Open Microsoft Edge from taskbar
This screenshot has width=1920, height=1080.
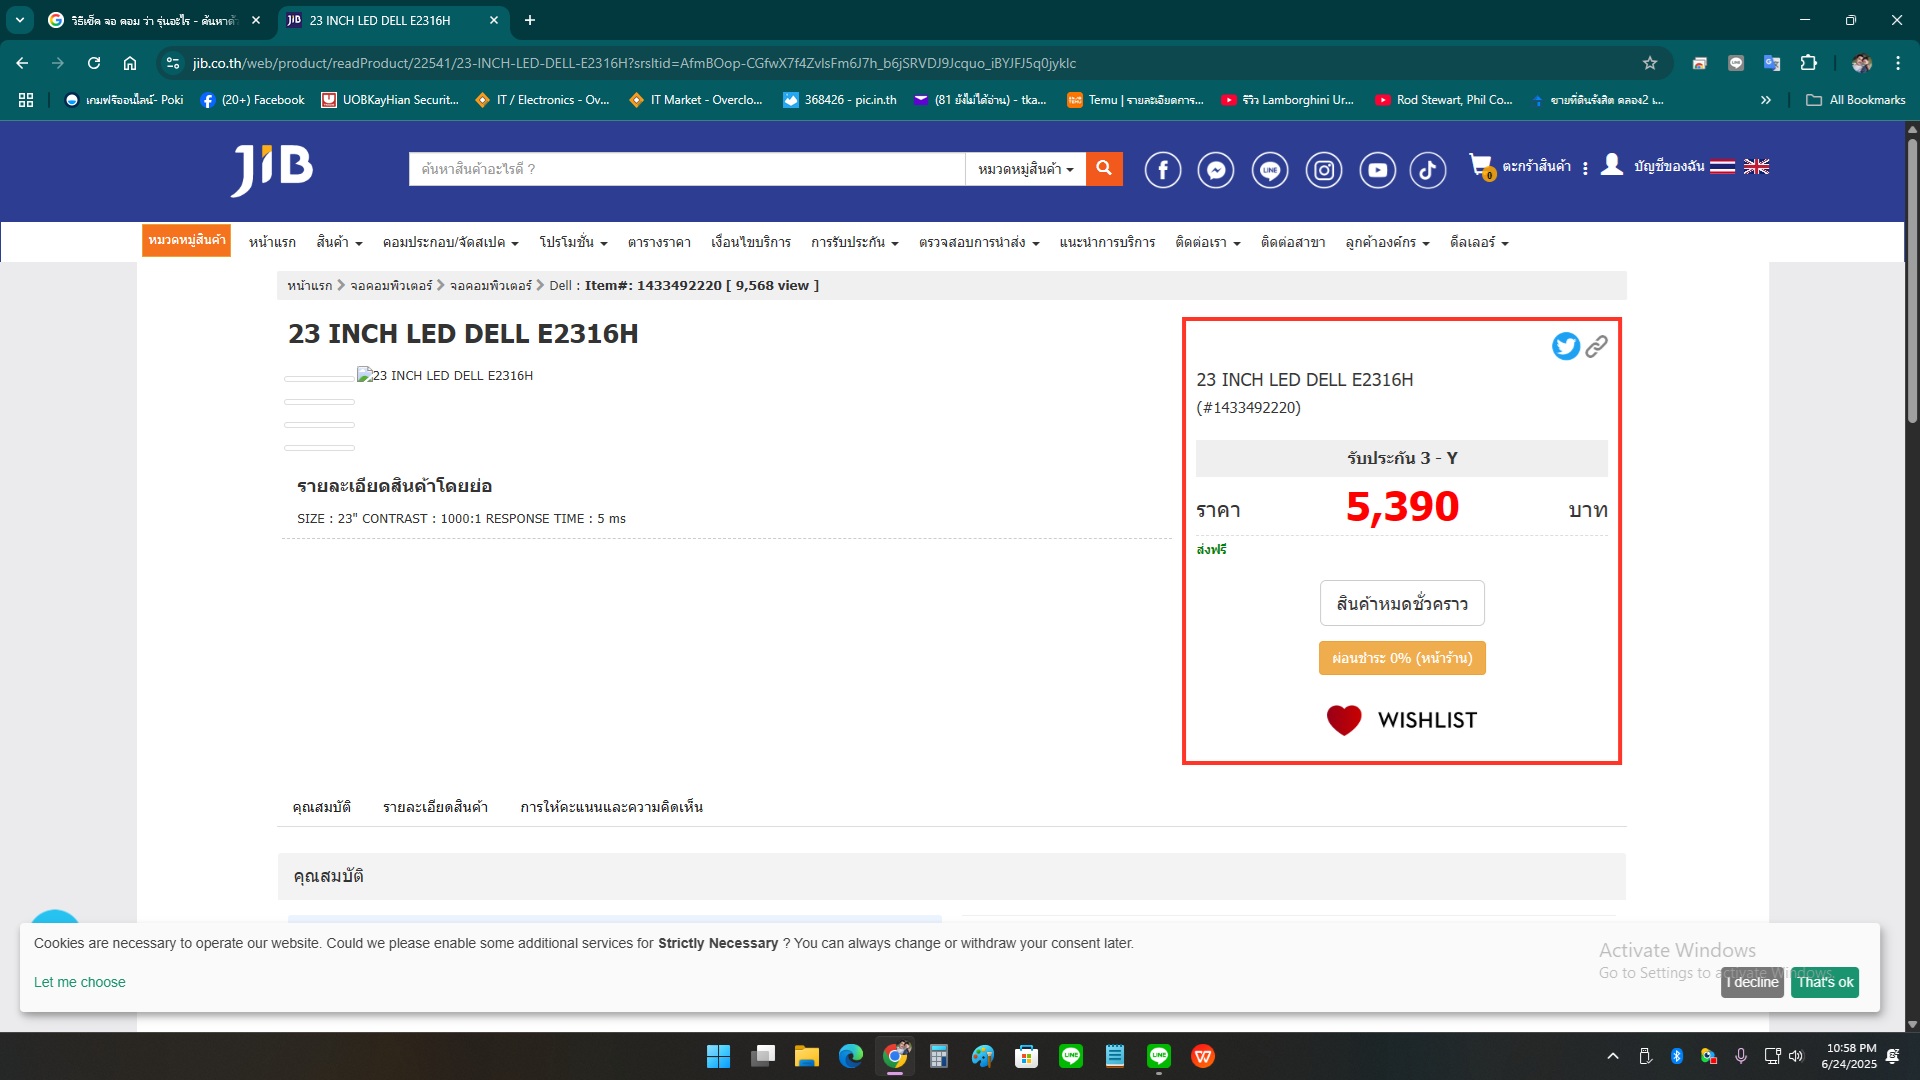pos(850,1056)
